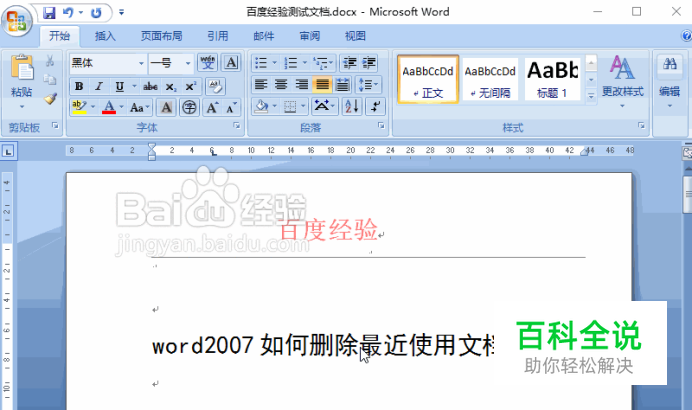Apply paragraph shading paint bucket
The width and height of the screenshot is (692, 410).
(x=262, y=107)
